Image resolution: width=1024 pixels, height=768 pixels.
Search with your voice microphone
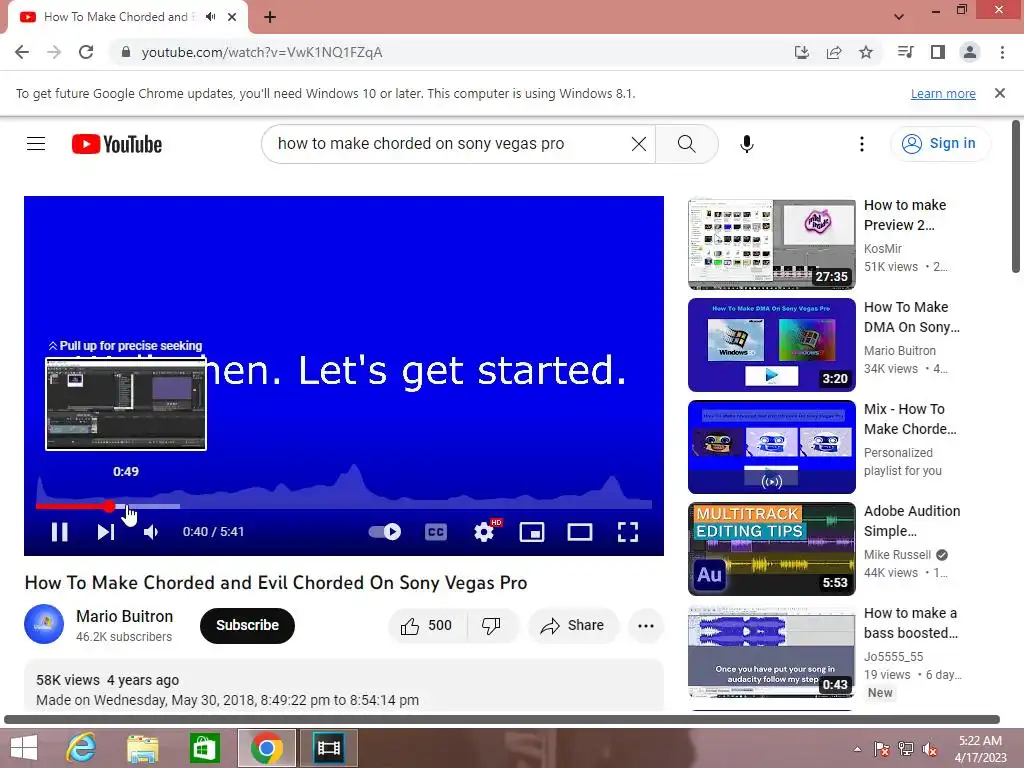click(746, 144)
